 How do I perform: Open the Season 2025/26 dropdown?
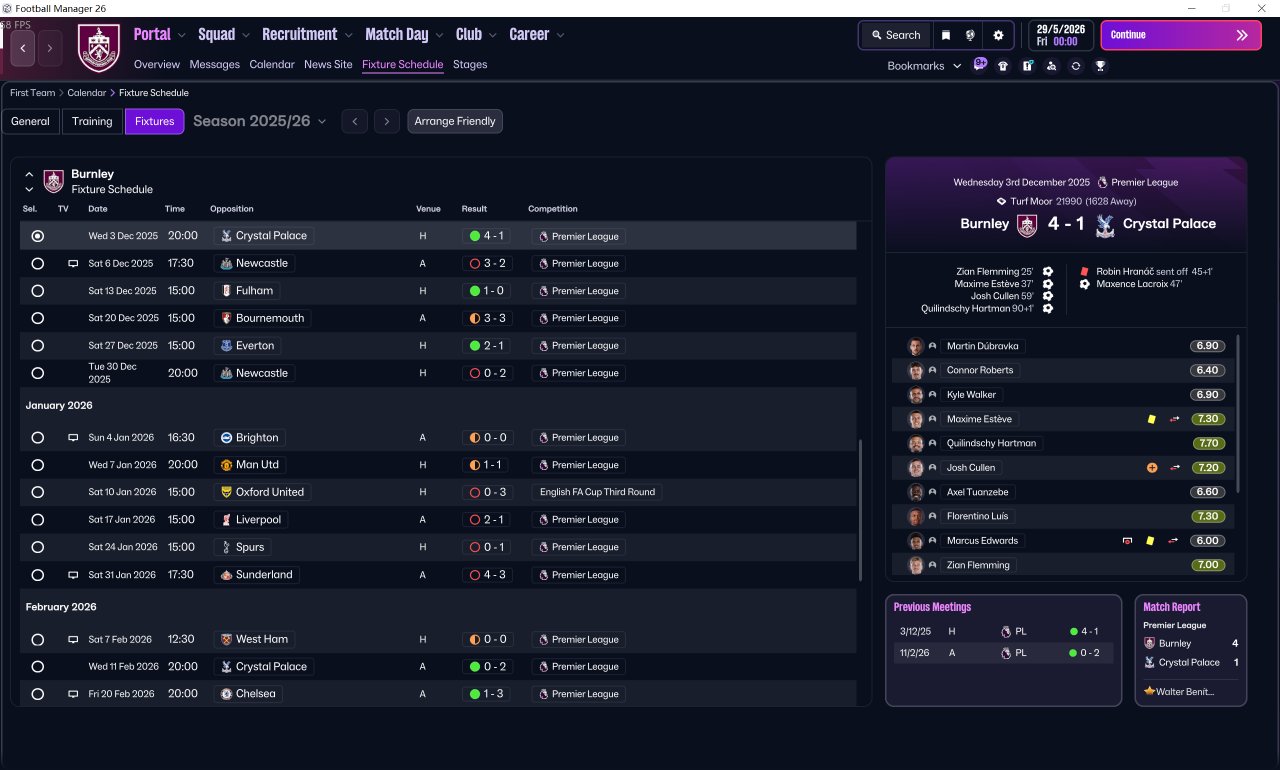coord(260,121)
